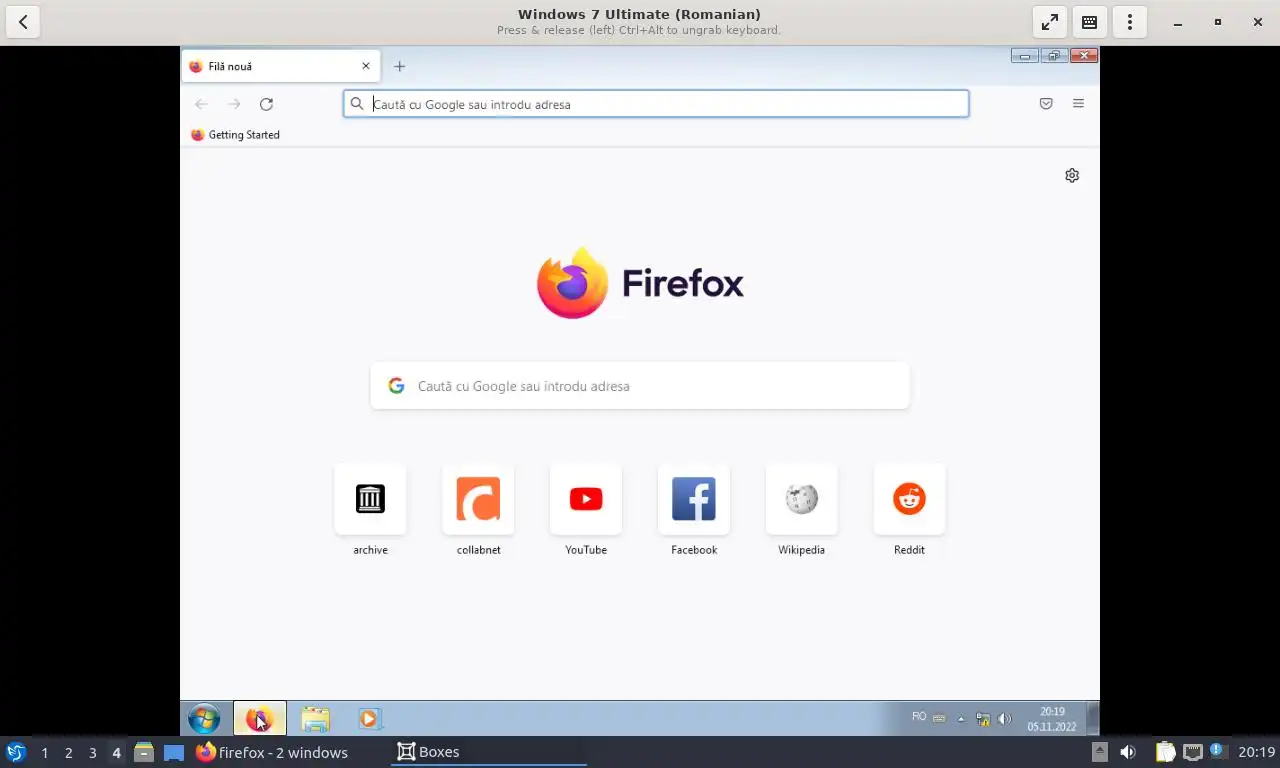The width and height of the screenshot is (1280, 768).
Task: Expand host tray eject arrow
Action: (1099, 752)
